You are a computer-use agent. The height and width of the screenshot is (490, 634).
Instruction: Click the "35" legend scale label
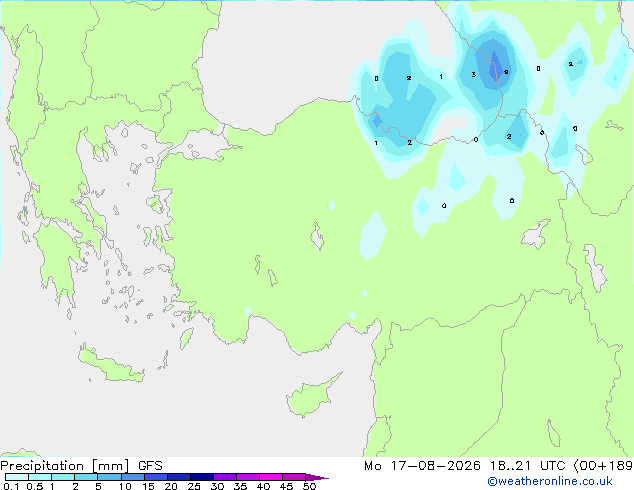coord(240,486)
